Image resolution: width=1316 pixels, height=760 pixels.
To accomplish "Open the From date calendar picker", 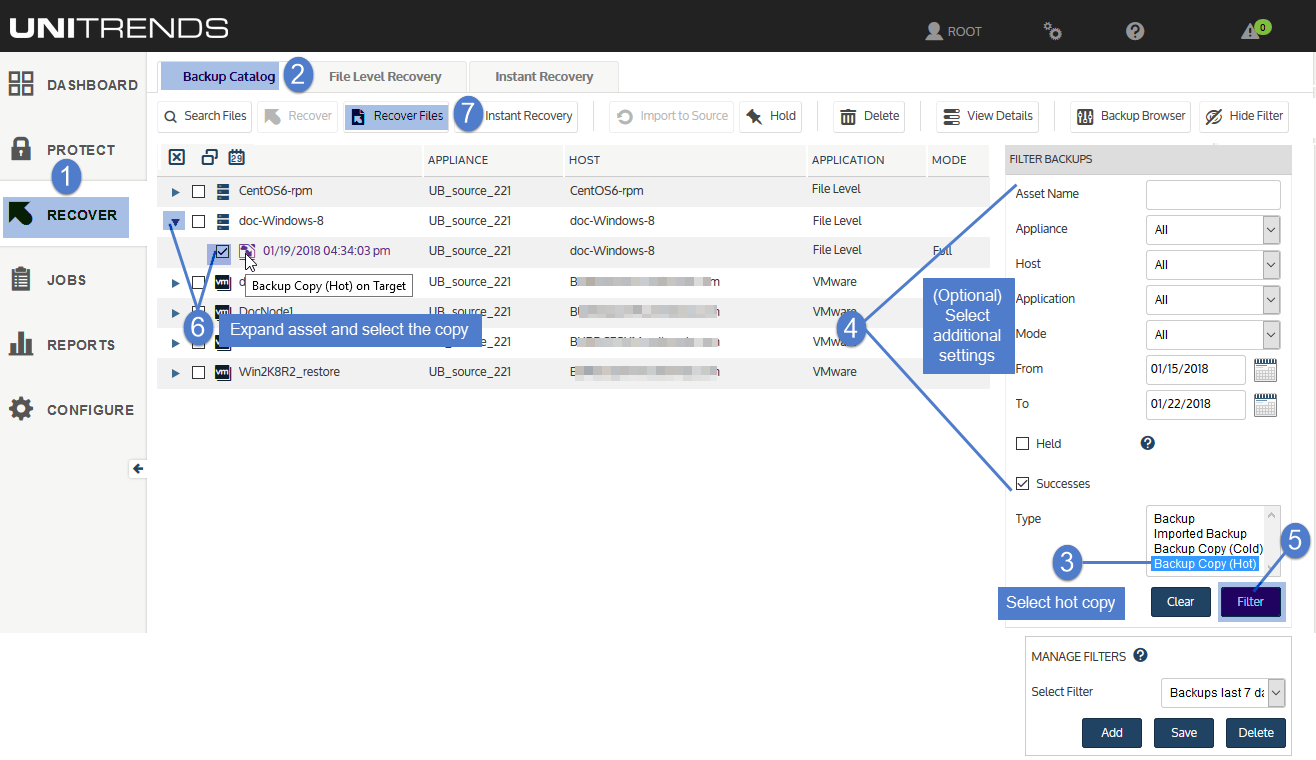I will 1266,370.
